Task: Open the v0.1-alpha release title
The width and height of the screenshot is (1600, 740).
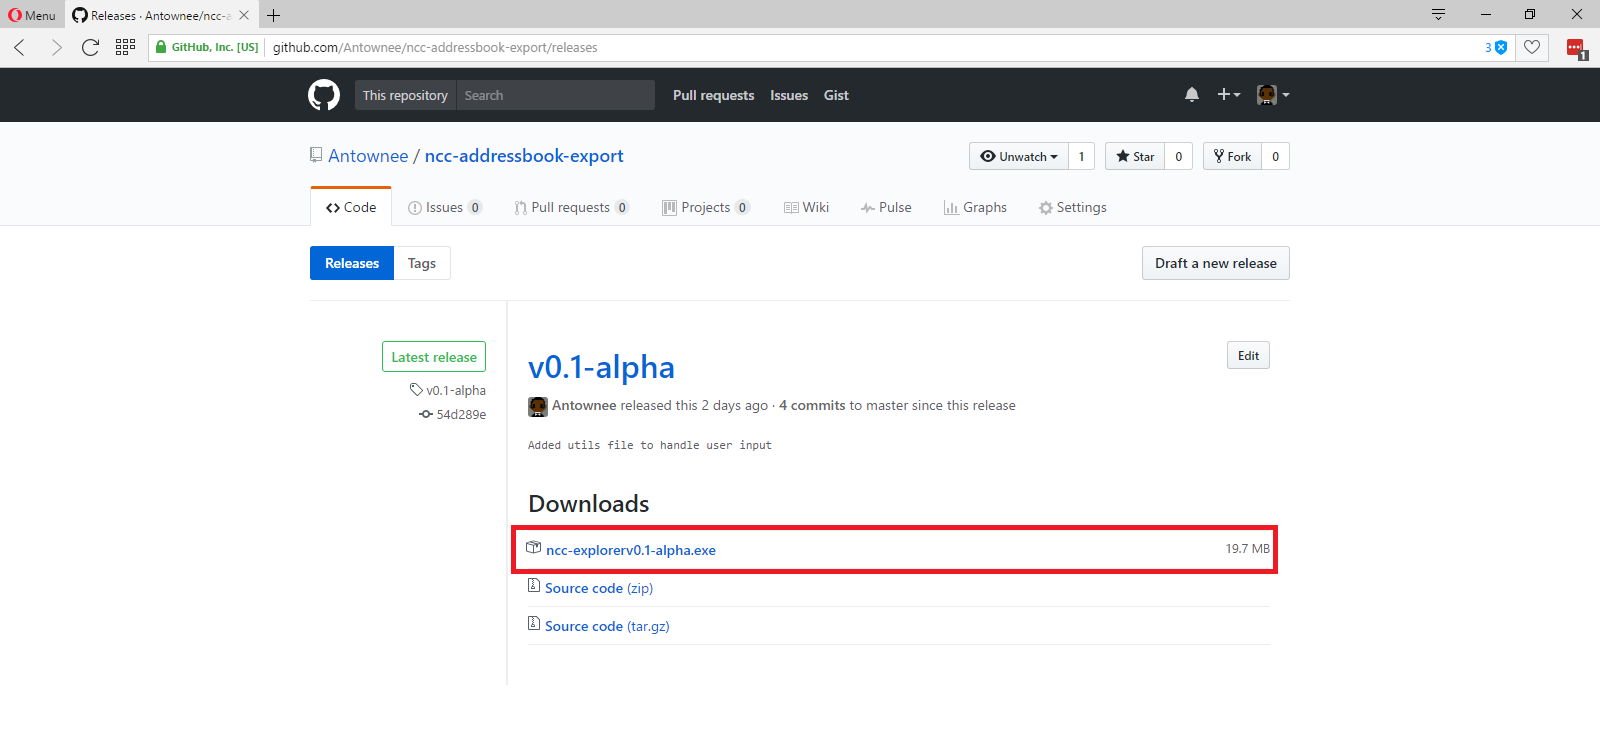Action: point(601,367)
